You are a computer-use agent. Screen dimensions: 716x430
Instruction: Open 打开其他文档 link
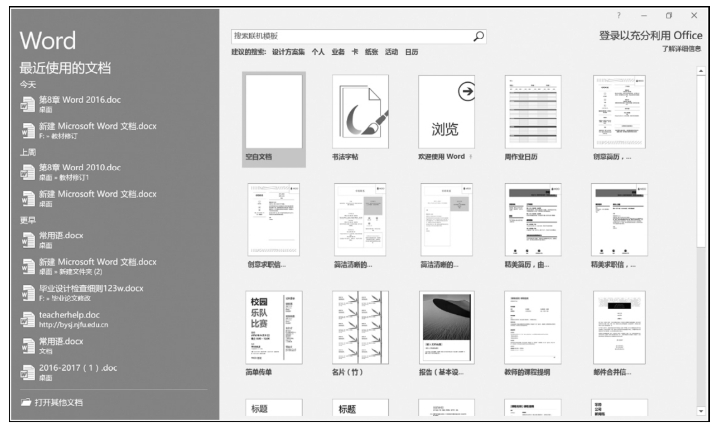(x=52, y=402)
